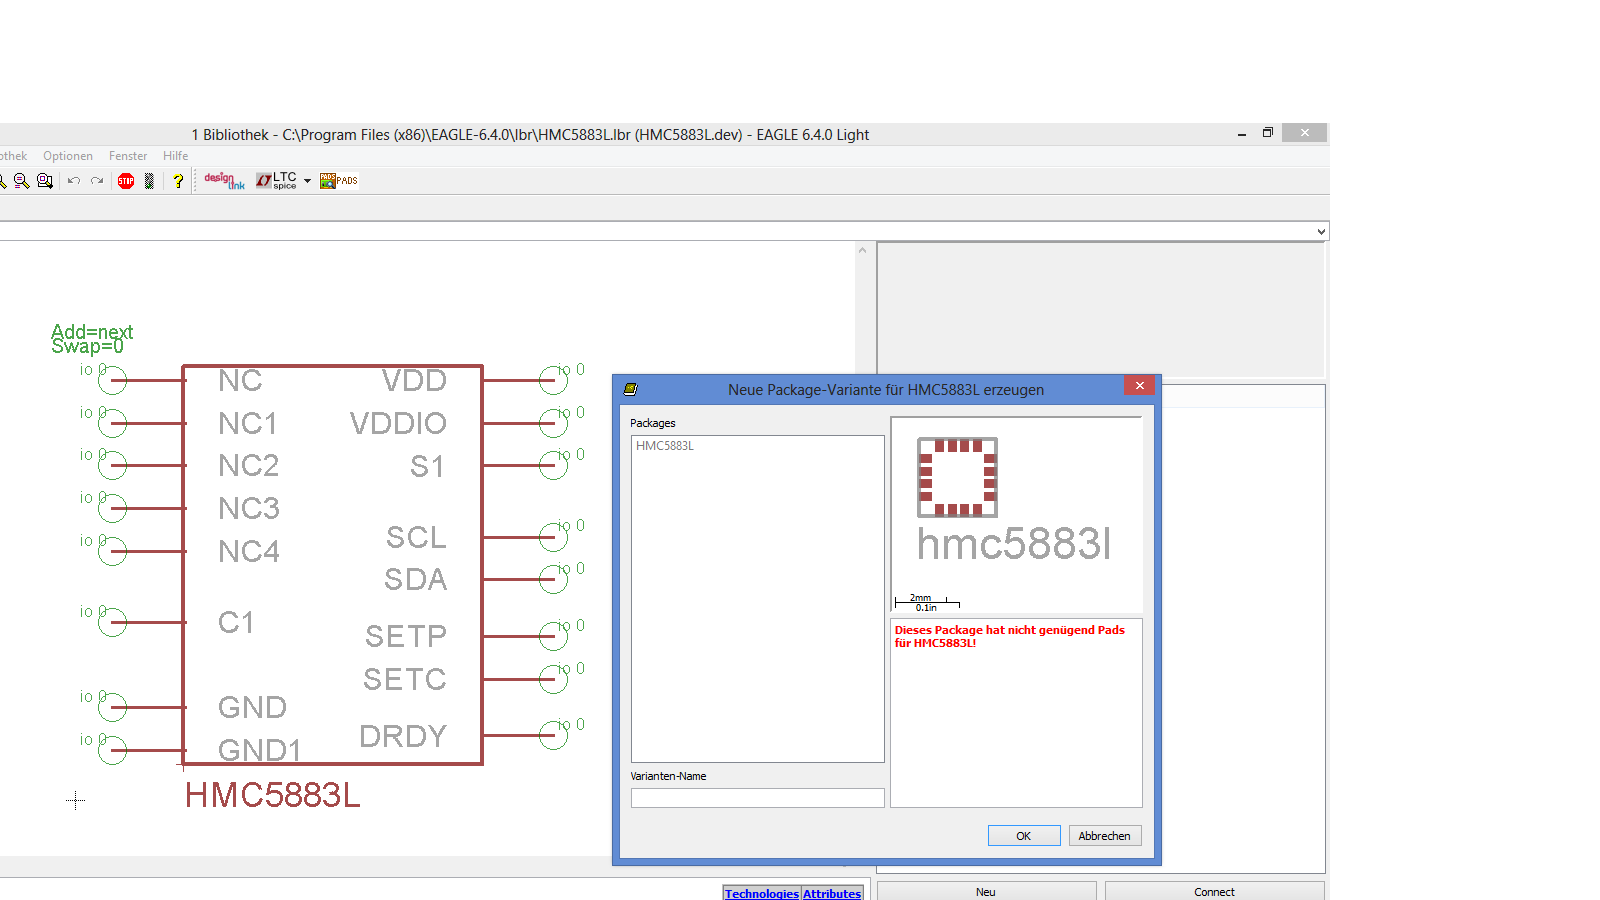Screen dimensions: 1600x900
Task: Open the Optionen menu
Action: click(68, 156)
